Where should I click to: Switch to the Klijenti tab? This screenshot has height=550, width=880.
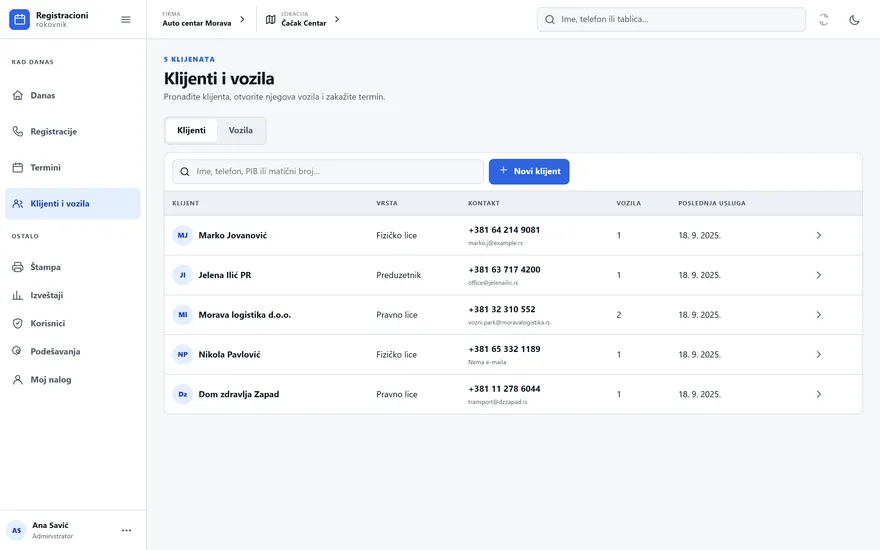pyautogui.click(x=191, y=130)
